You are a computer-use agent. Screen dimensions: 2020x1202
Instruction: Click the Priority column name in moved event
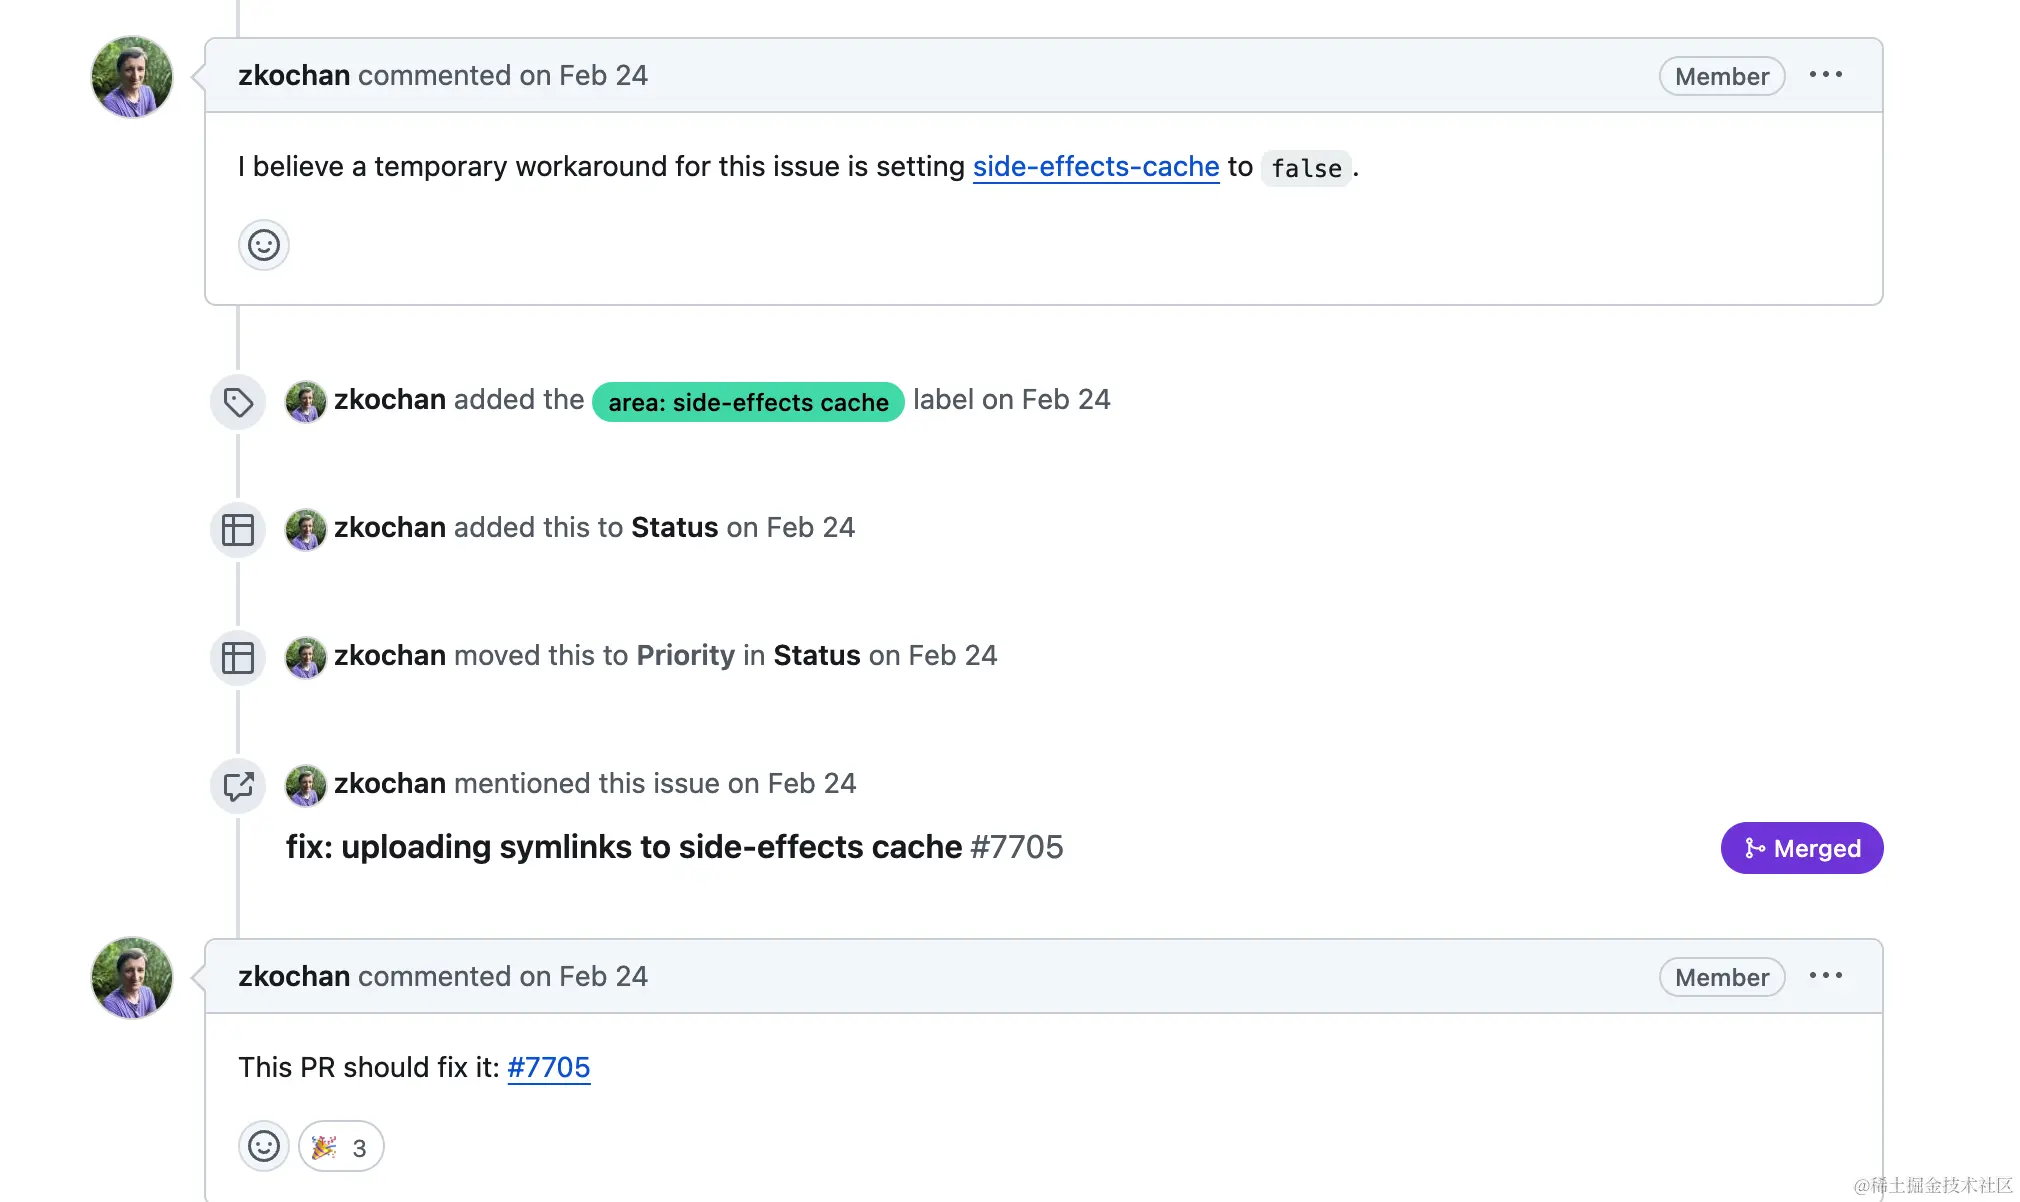pyautogui.click(x=685, y=655)
